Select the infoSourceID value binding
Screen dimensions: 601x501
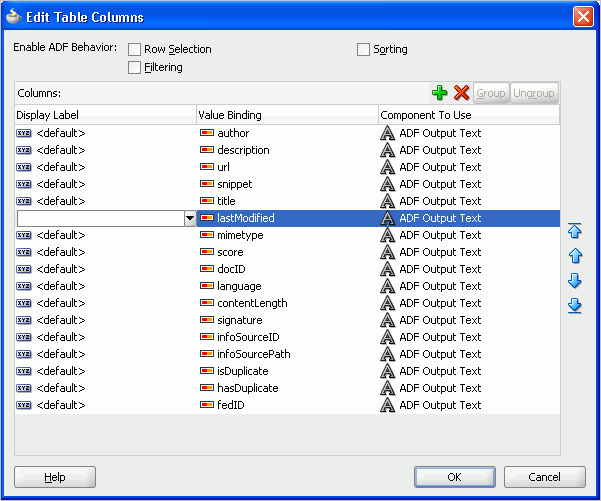[x=248, y=337]
